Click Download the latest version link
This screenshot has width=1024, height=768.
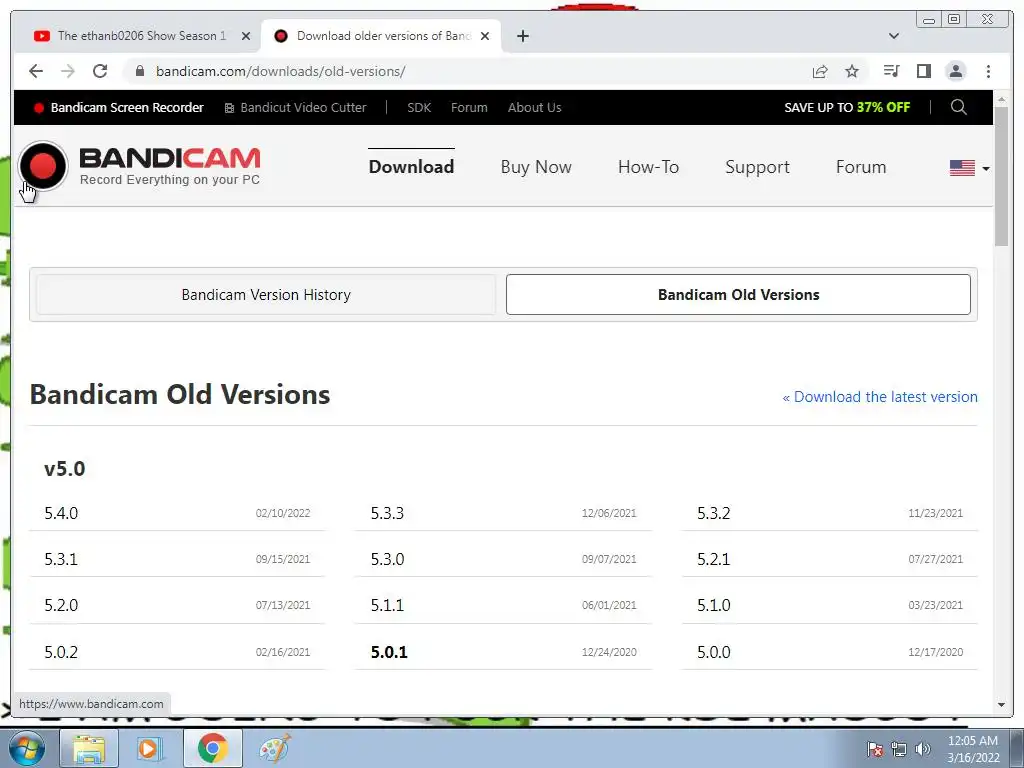click(x=880, y=396)
